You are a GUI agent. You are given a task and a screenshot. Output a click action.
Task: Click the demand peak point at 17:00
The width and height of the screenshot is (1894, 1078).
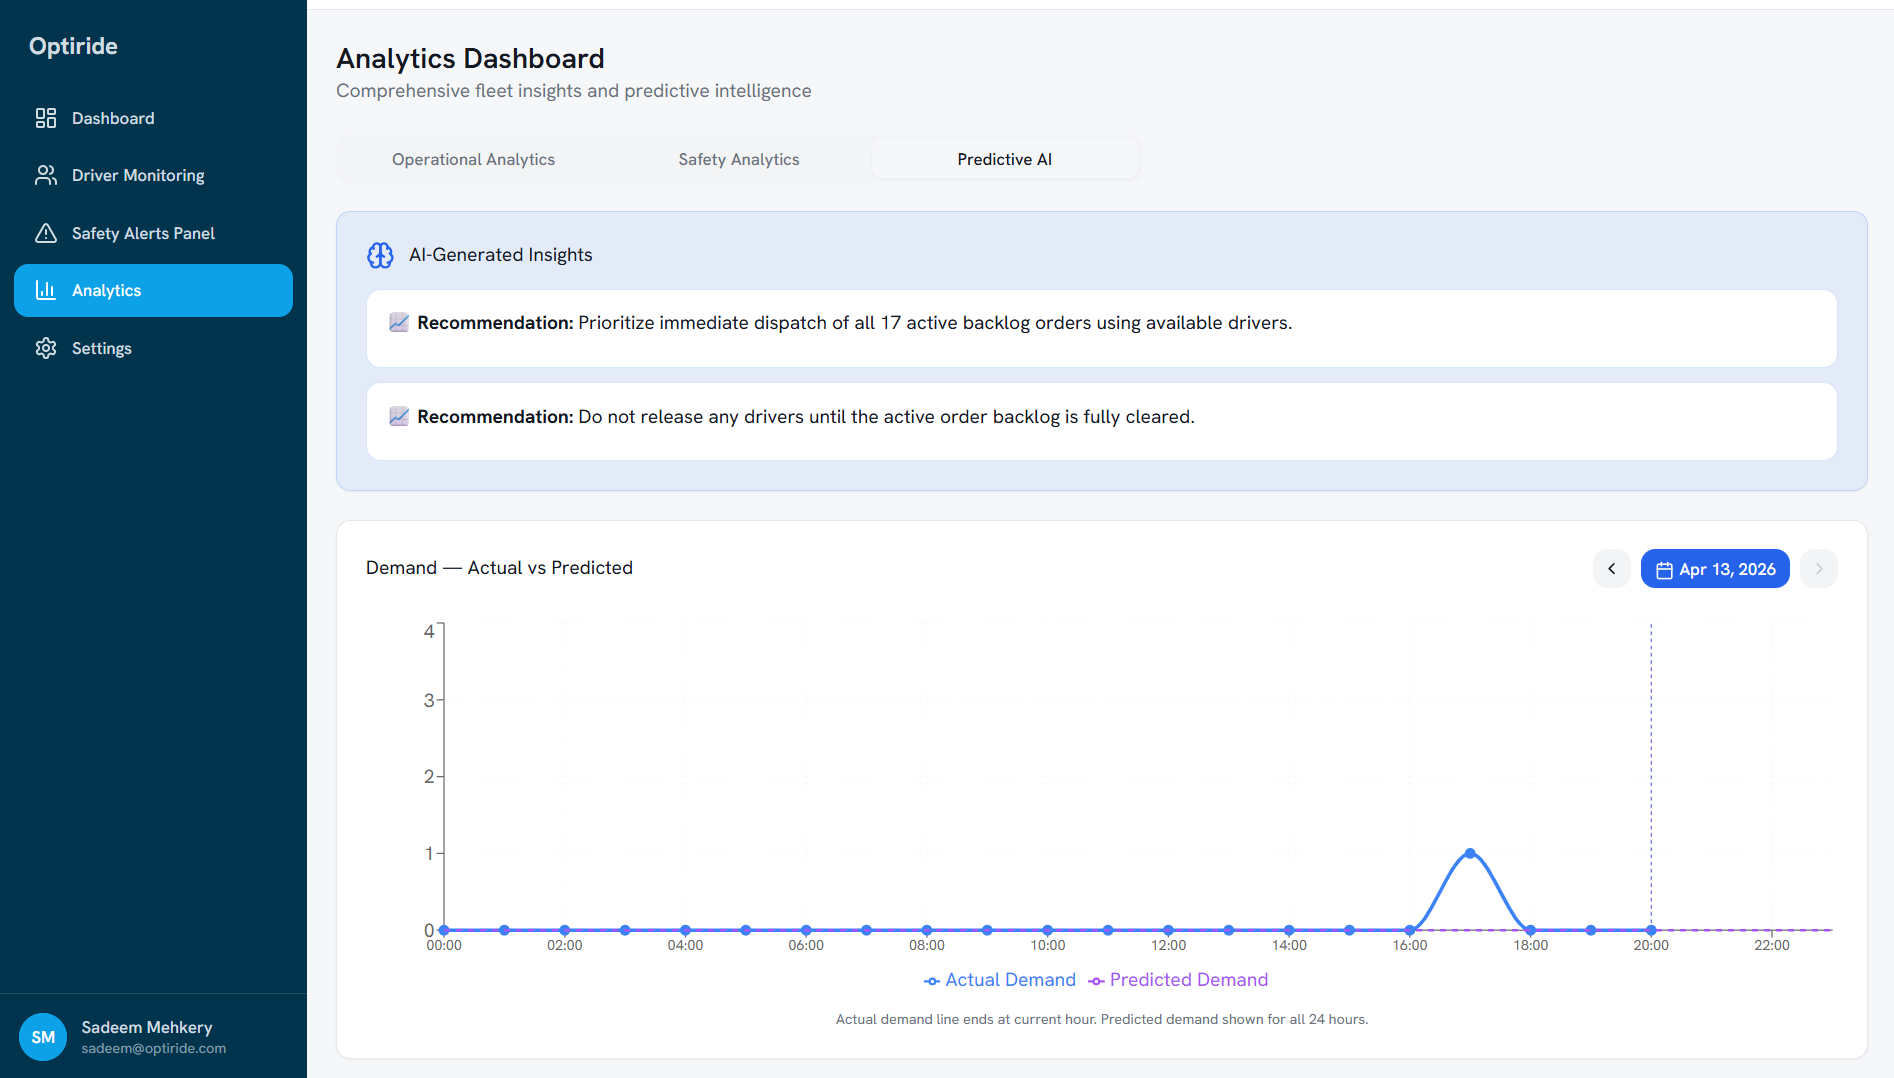pyautogui.click(x=1470, y=853)
